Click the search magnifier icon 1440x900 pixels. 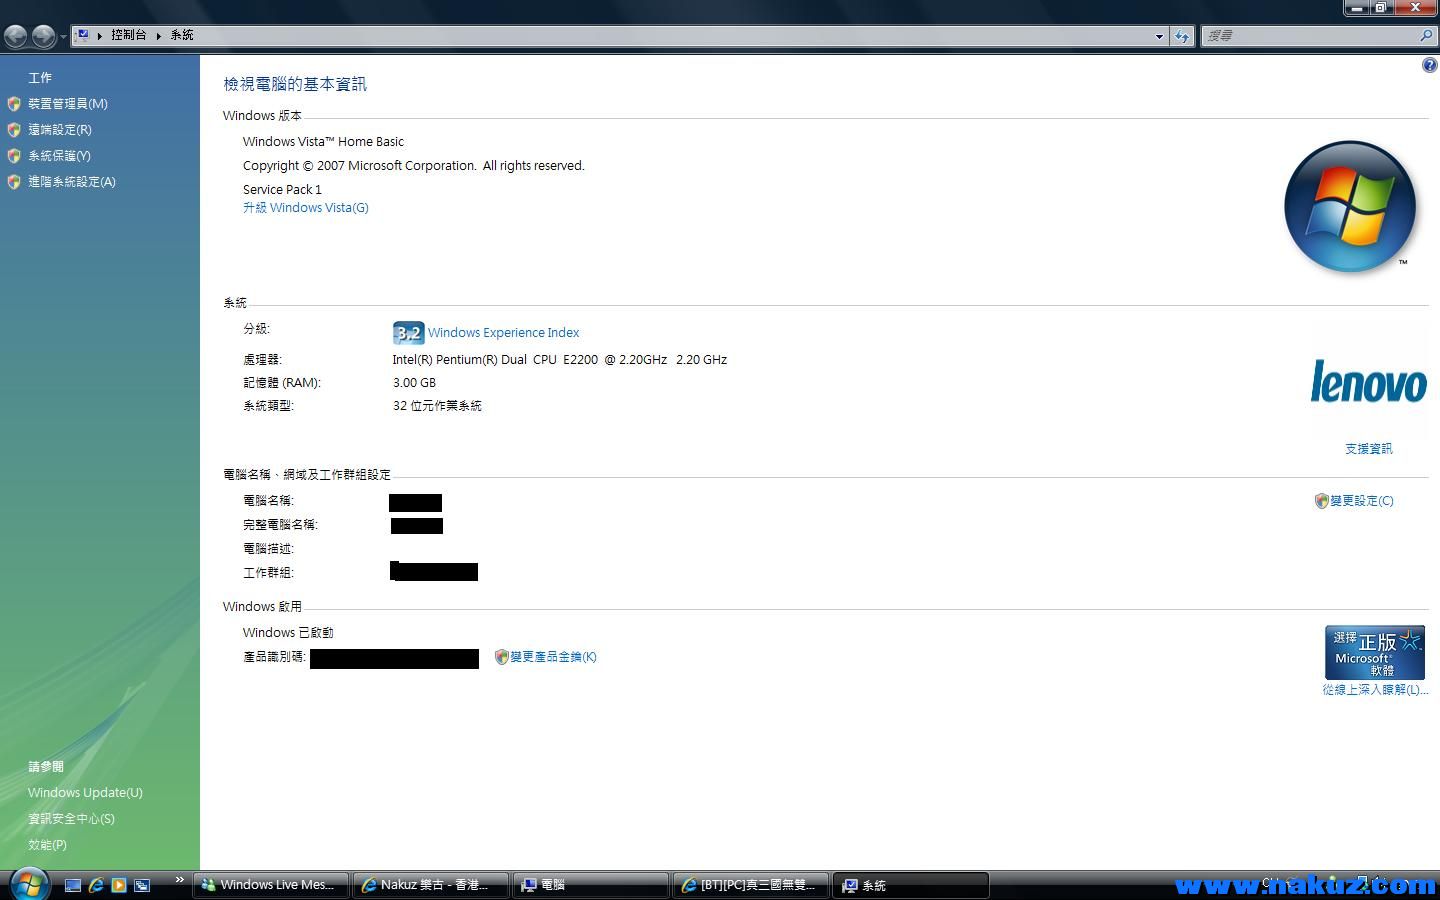[x=1426, y=36]
